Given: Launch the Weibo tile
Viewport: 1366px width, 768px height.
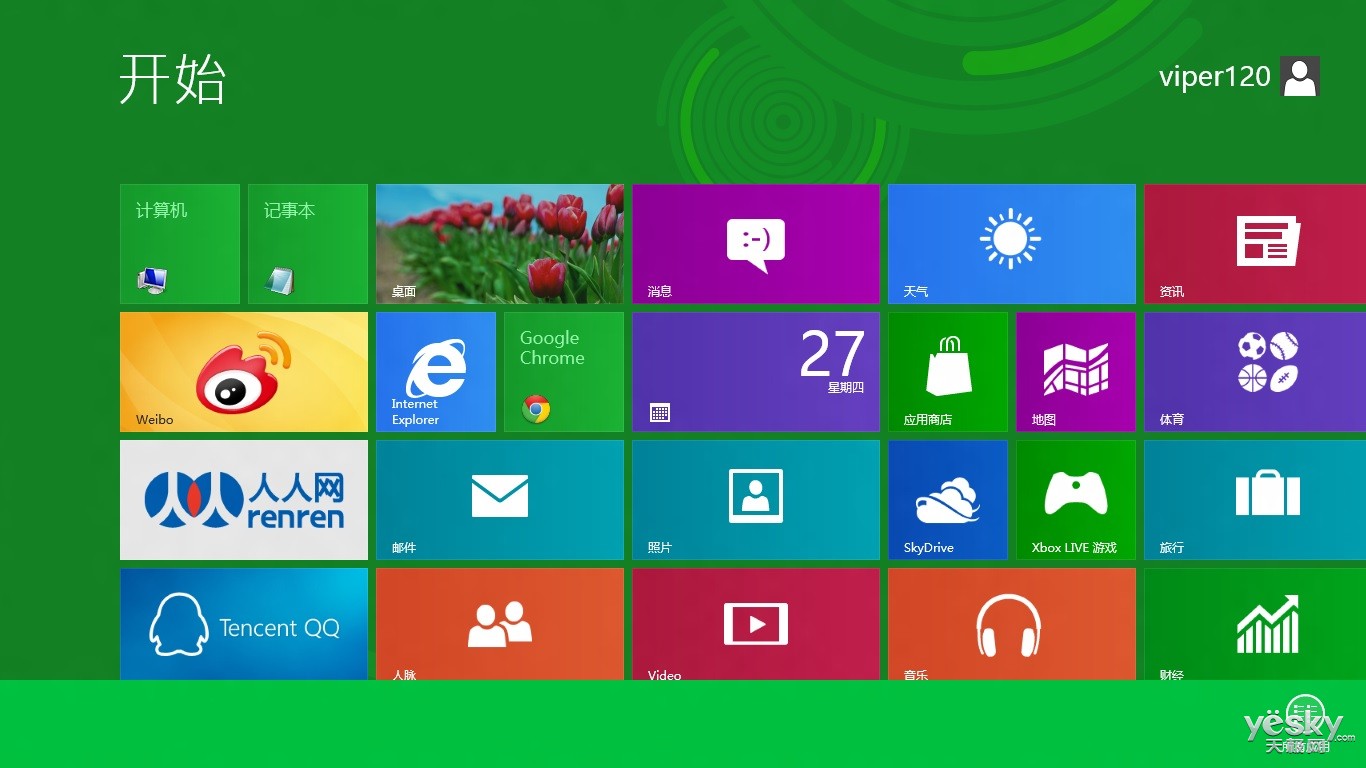Looking at the screenshot, I should (244, 372).
